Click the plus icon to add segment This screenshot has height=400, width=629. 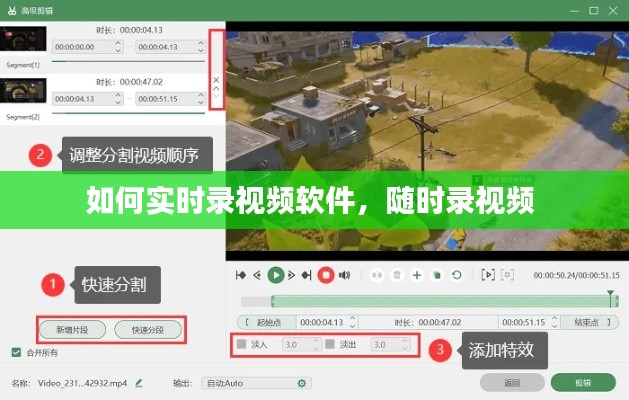(x=416, y=274)
